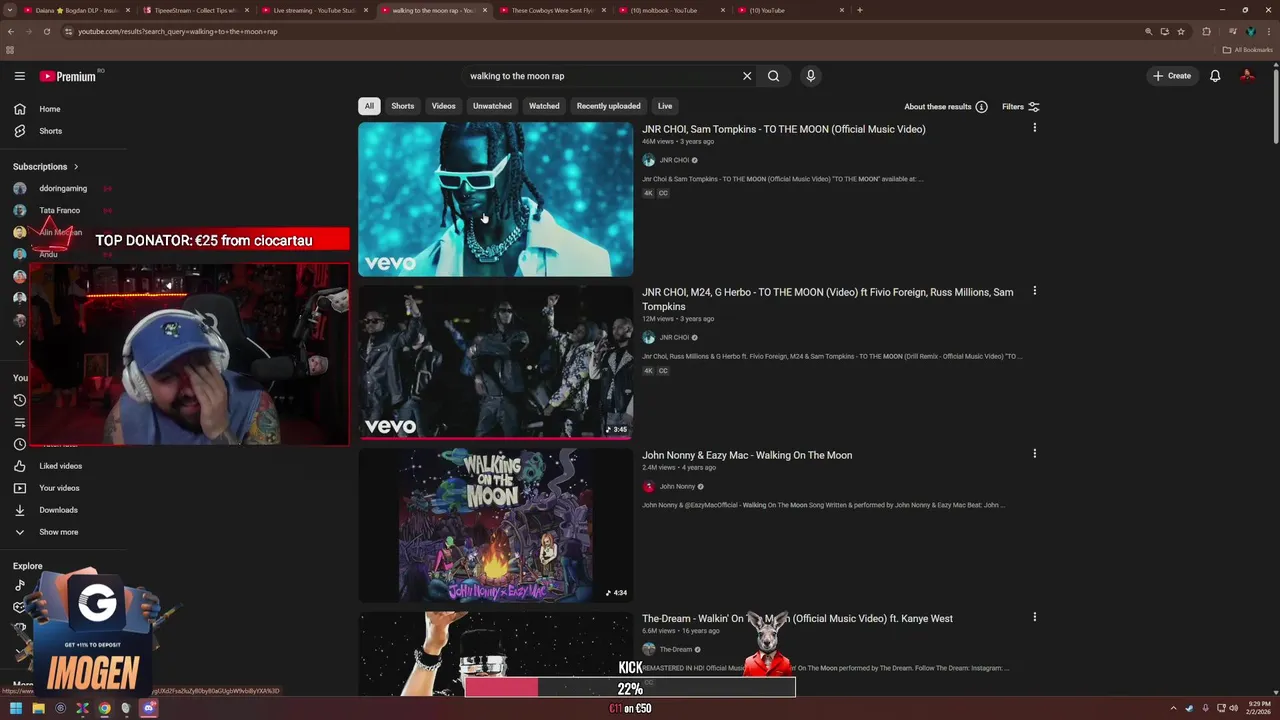The height and width of the screenshot is (720, 1280).
Task: Select the All filter chip
Action: [369, 106]
